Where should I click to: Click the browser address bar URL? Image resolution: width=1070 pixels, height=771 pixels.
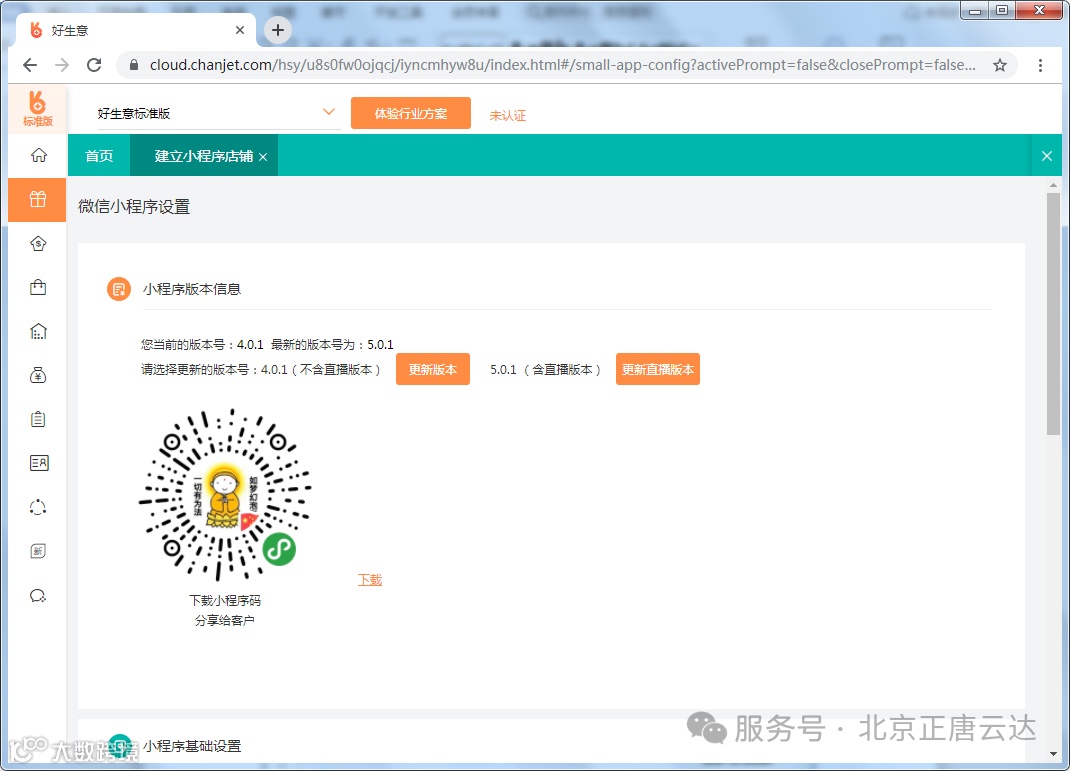coord(563,65)
